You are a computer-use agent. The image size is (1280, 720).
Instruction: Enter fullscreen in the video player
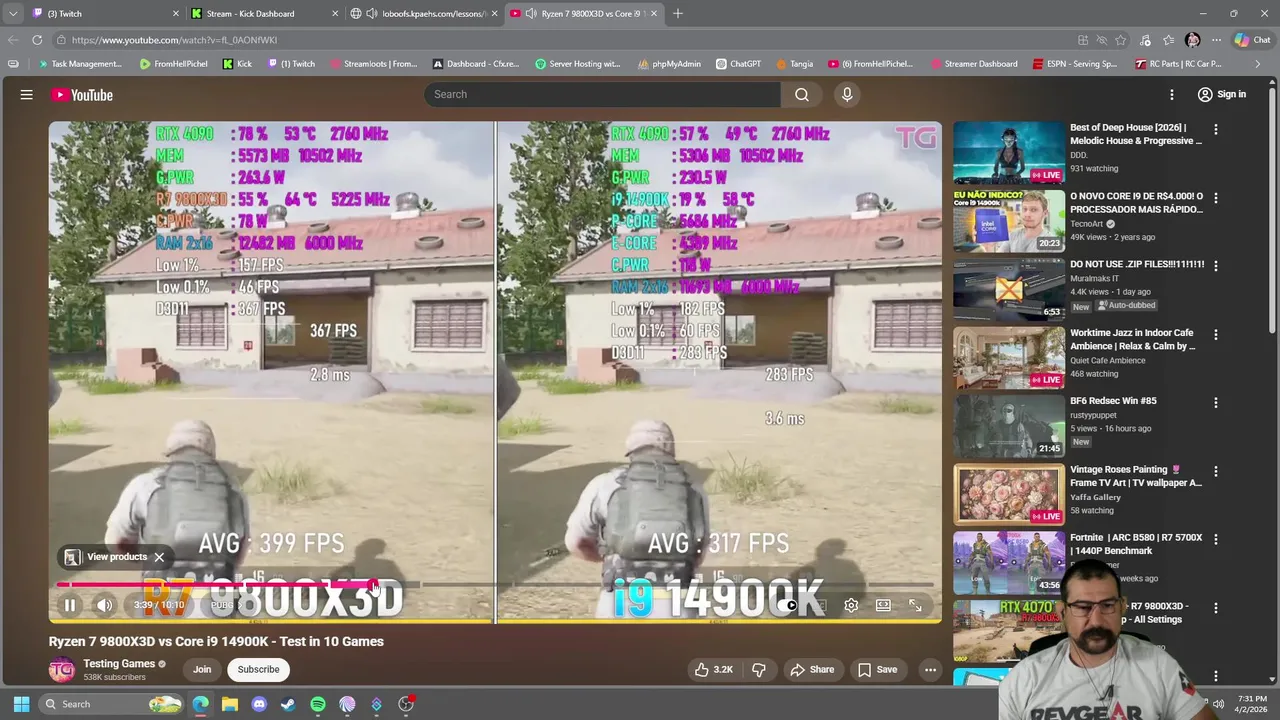point(915,605)
